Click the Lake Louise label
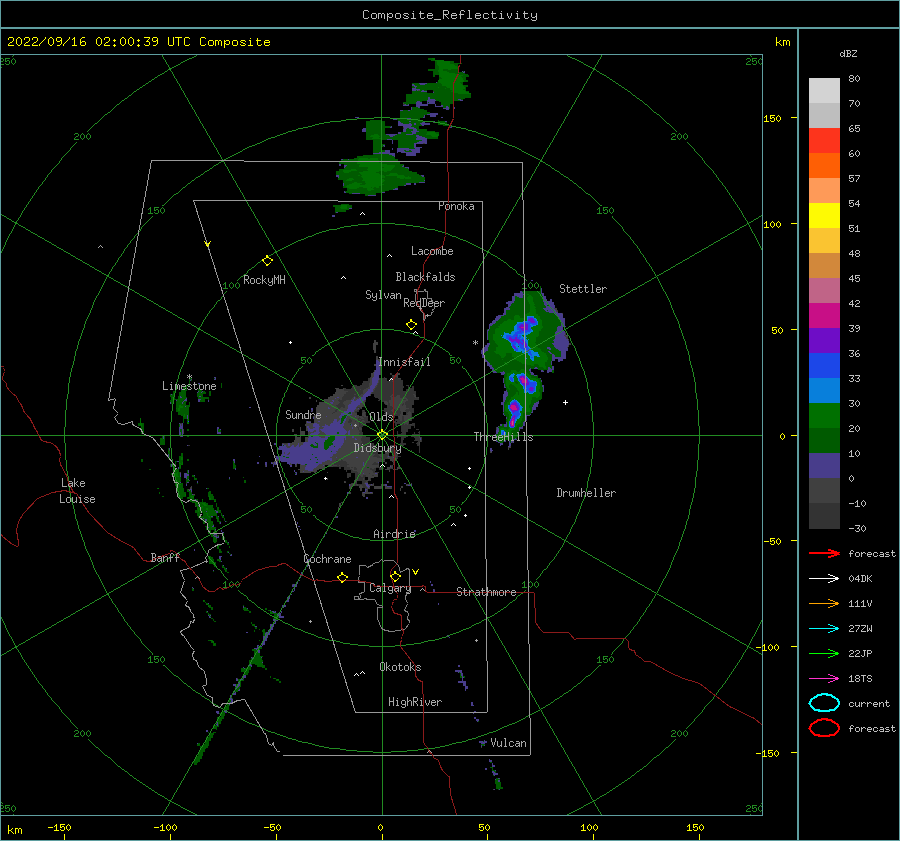 [77, 491]
